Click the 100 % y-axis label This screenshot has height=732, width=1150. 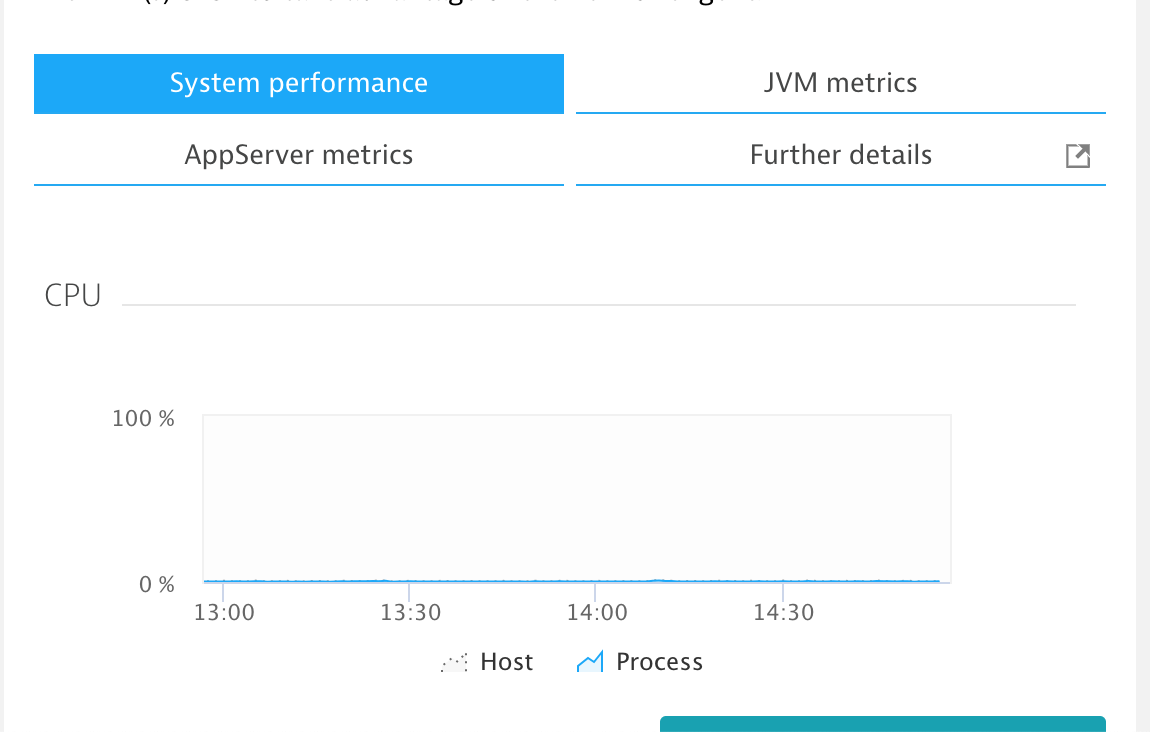coord(143,418)
